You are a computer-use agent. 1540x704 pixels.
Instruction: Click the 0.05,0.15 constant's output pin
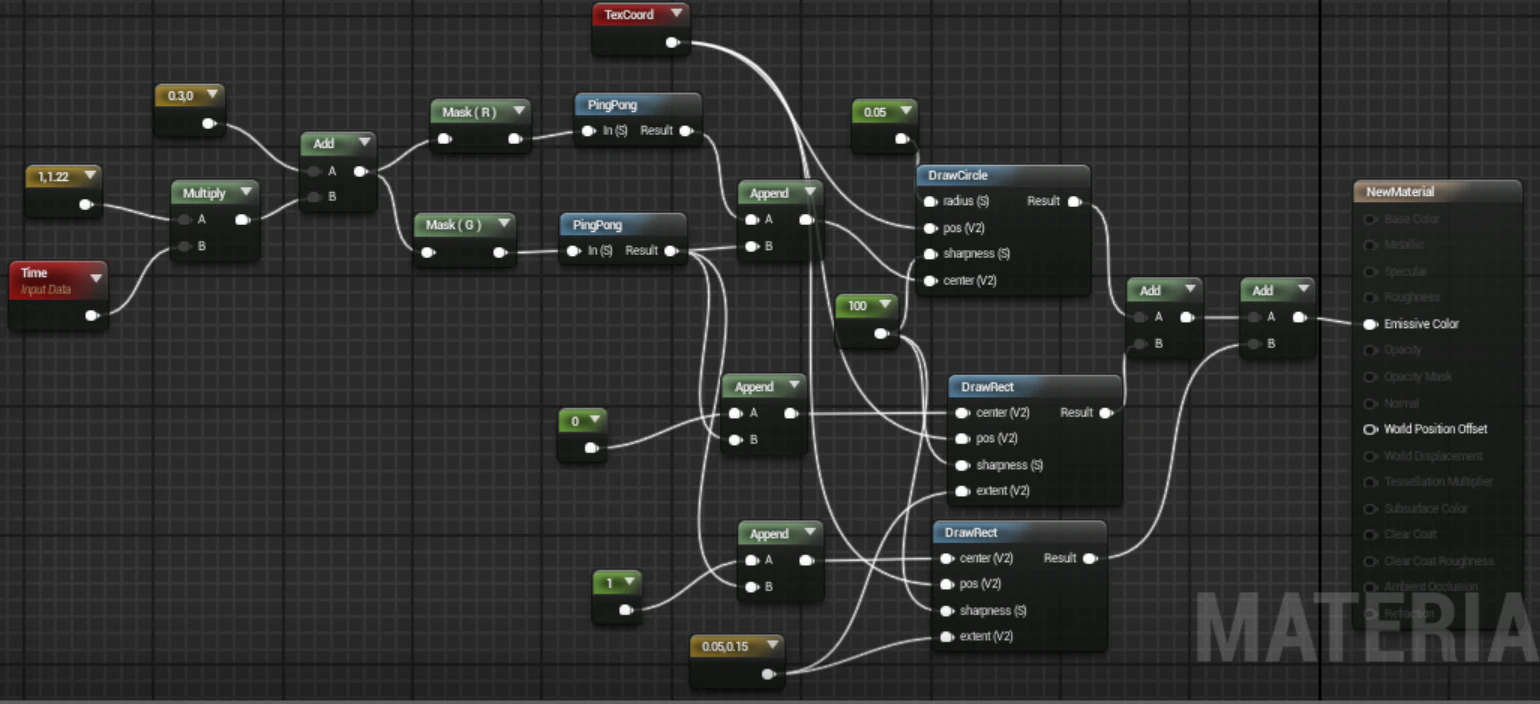click(x=768, y=674)
